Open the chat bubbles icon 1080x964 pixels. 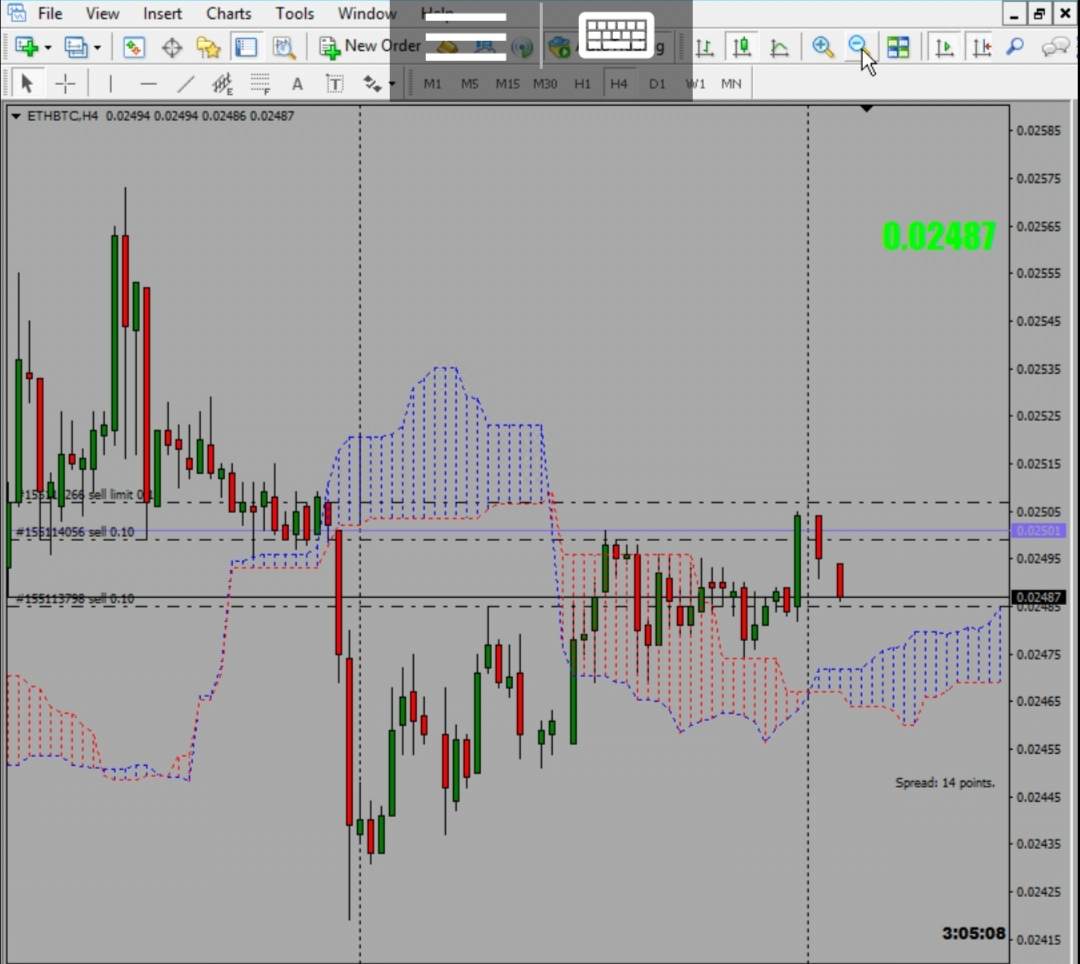click(x=1055, y=47)
